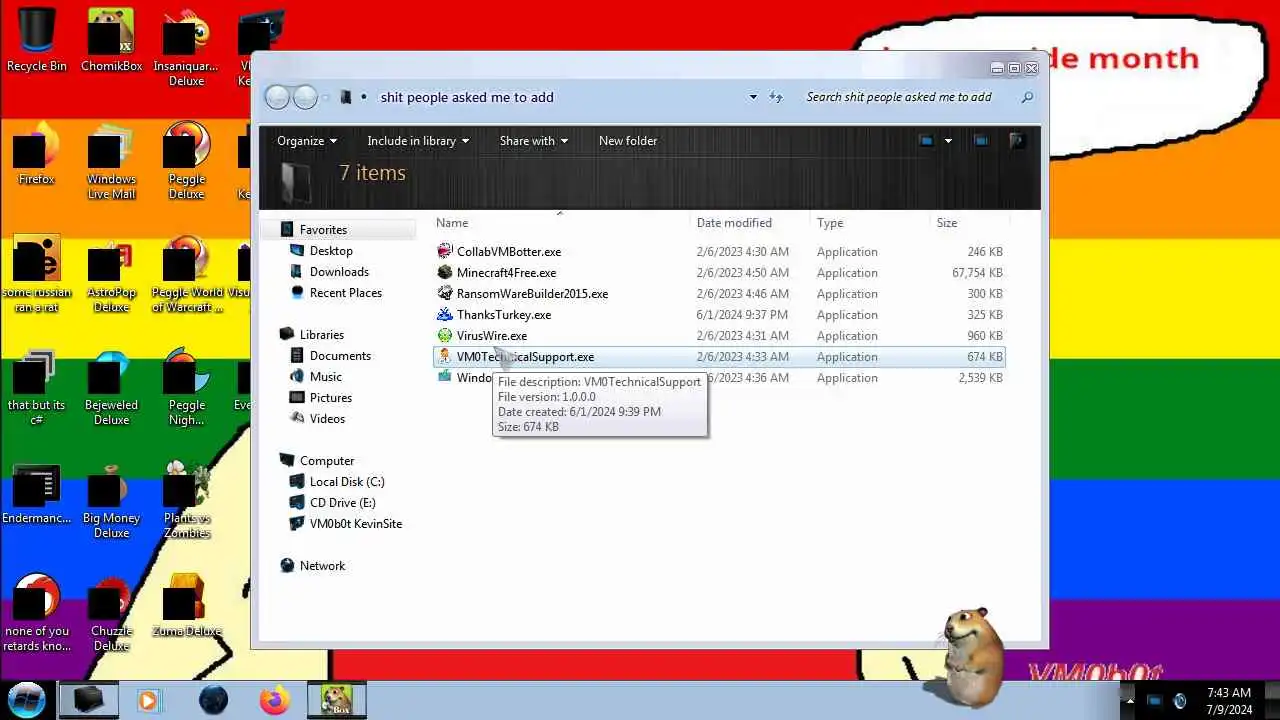Open the address bar history dropdown
This screenshot has width=1280, height=720.
[x=753, y=97]
